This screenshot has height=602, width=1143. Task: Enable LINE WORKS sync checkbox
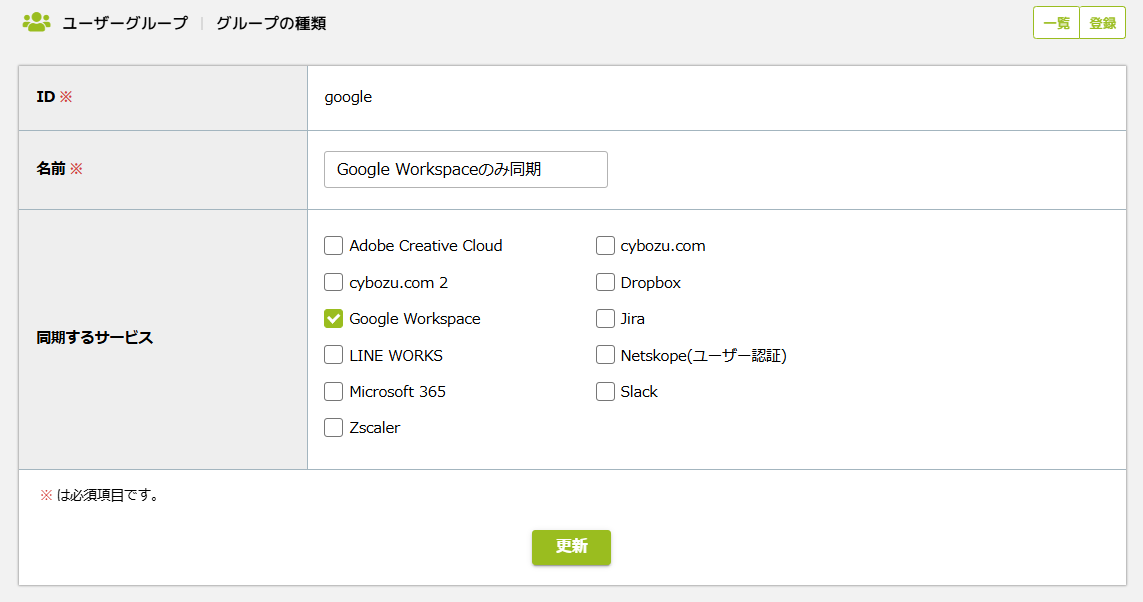[333, 355]
